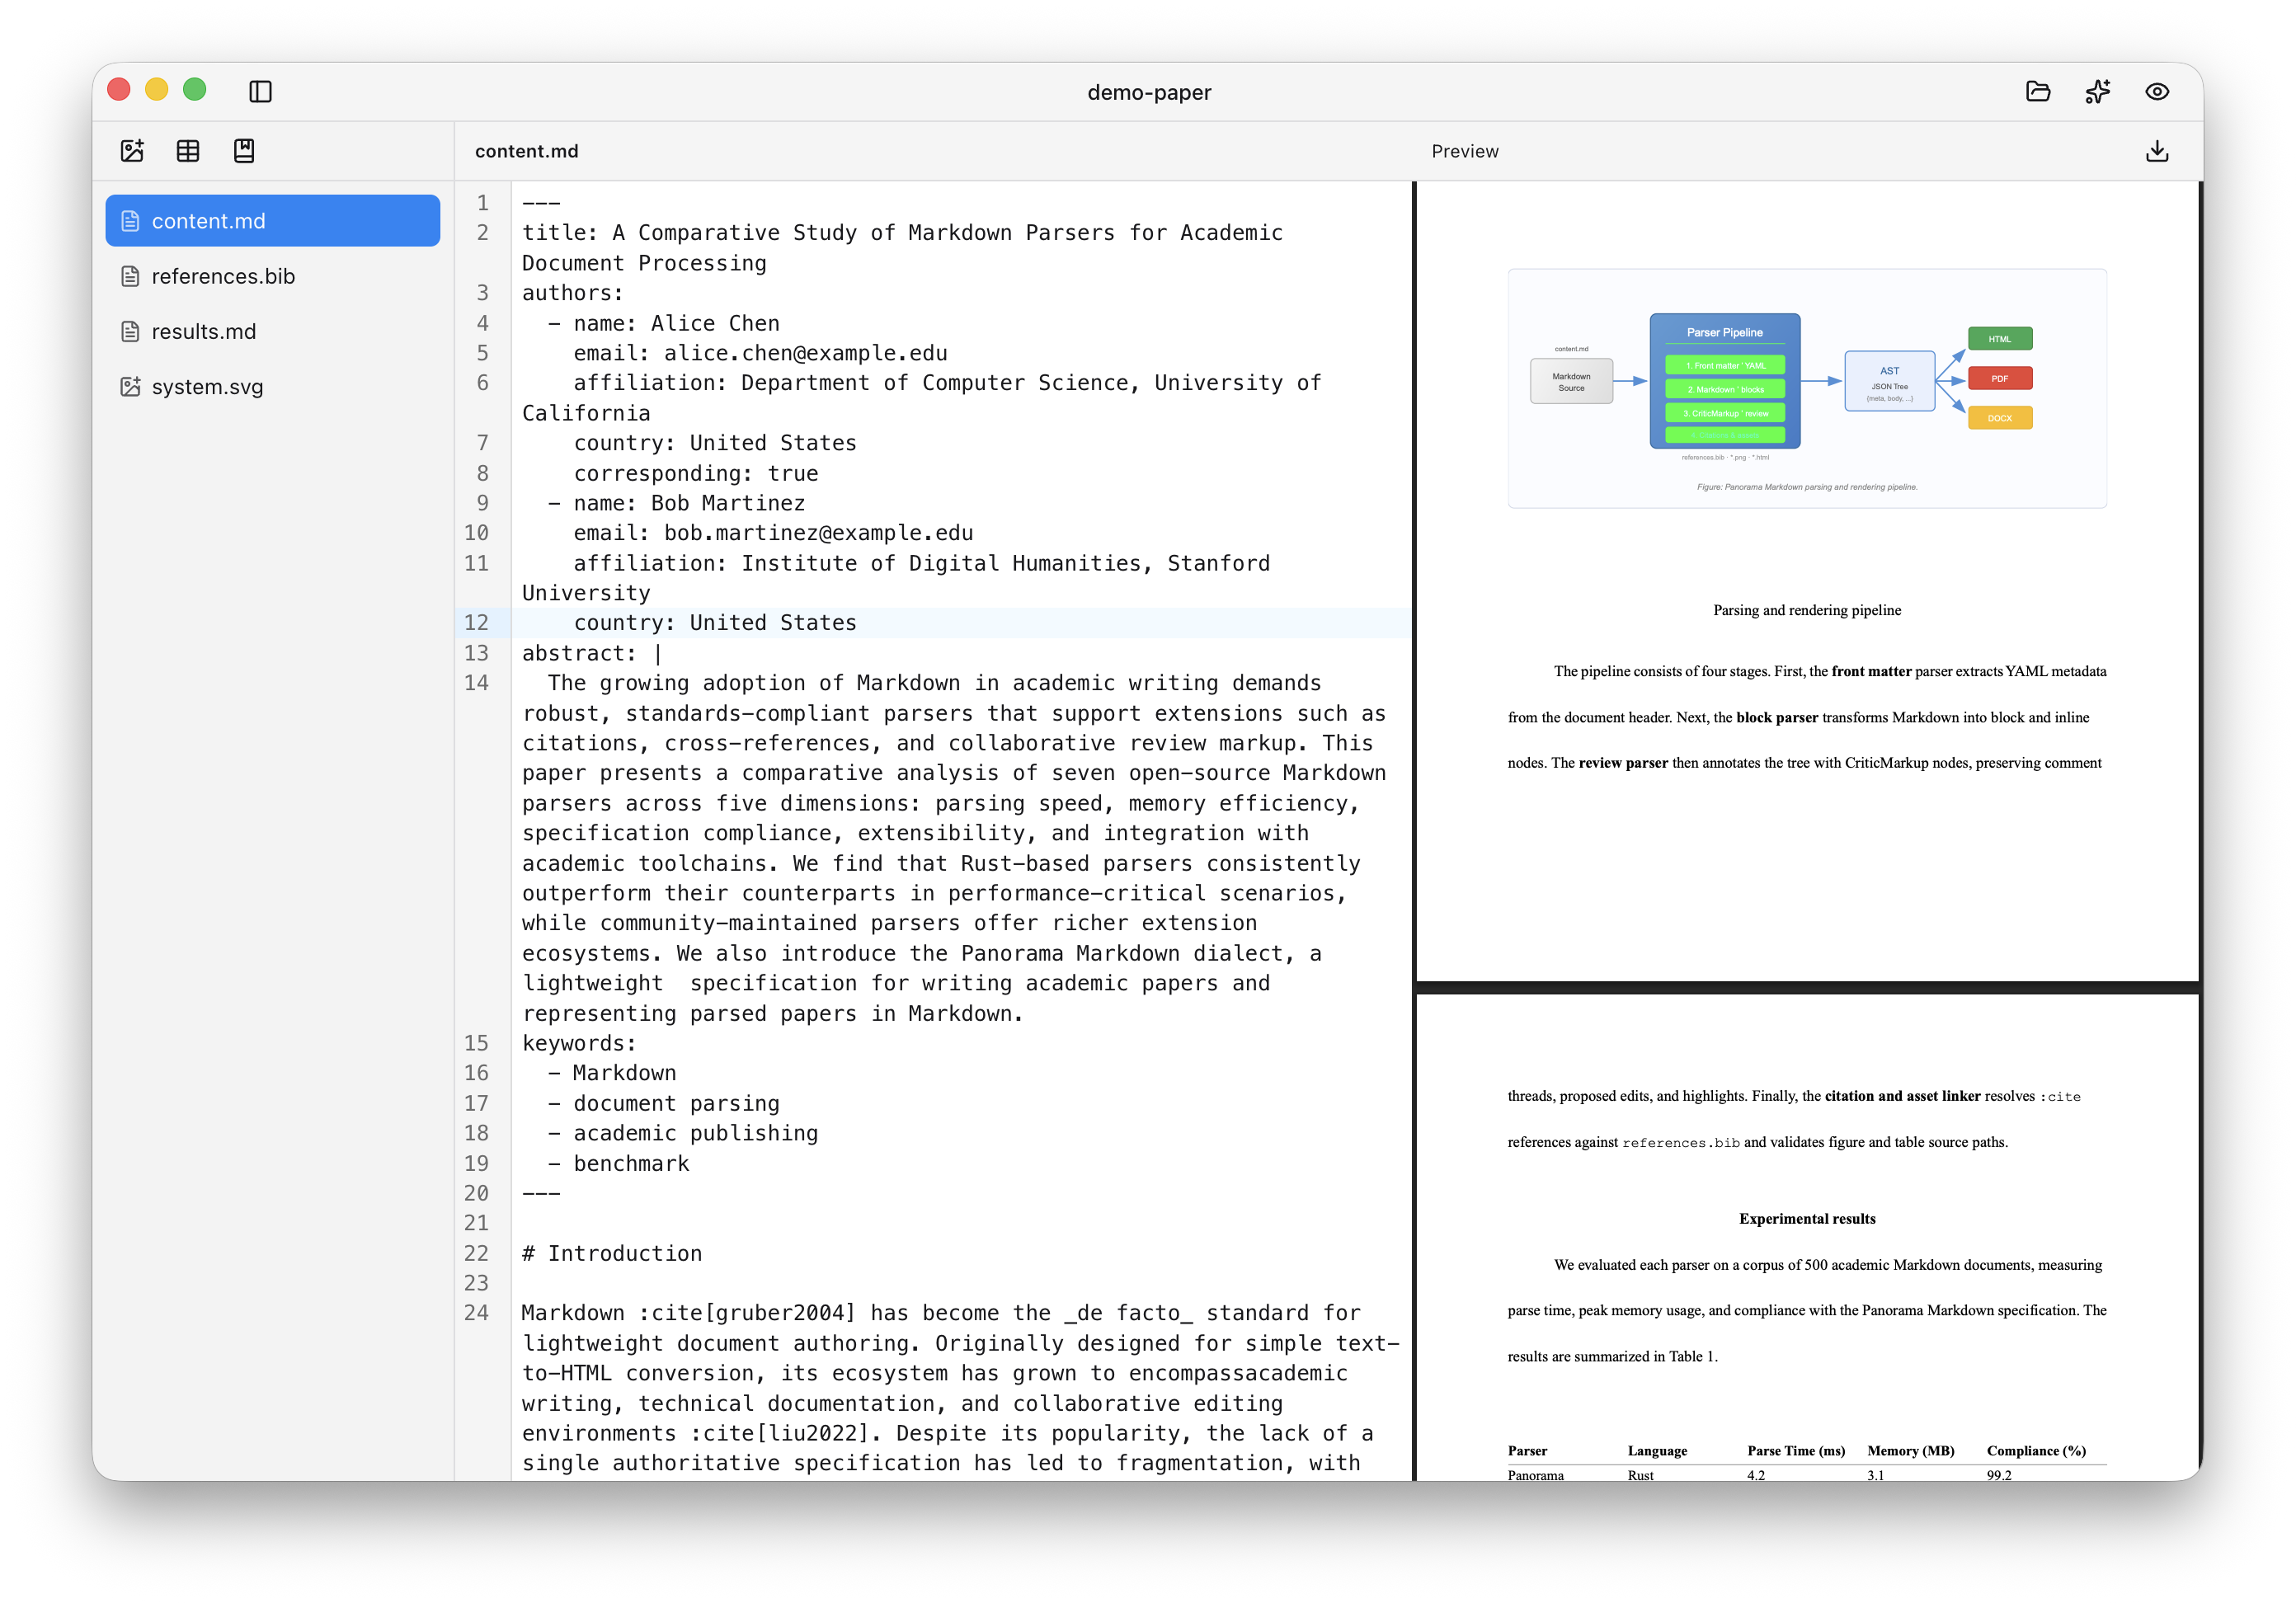
Task: Click the bibliography book icon
Action: [x=244, y=151]
